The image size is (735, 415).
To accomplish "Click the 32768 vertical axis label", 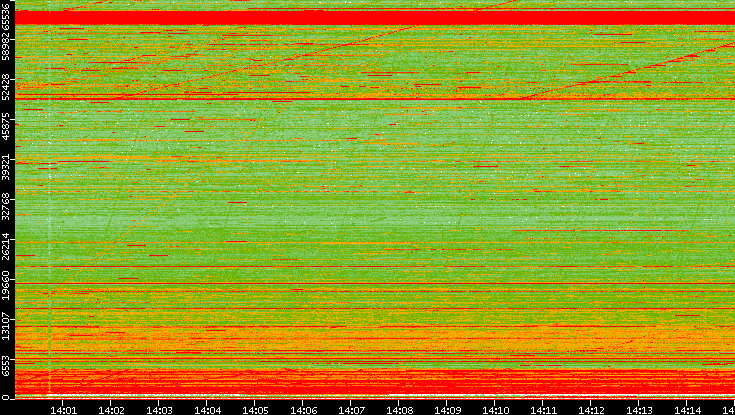I will click(x=5, y=207).
